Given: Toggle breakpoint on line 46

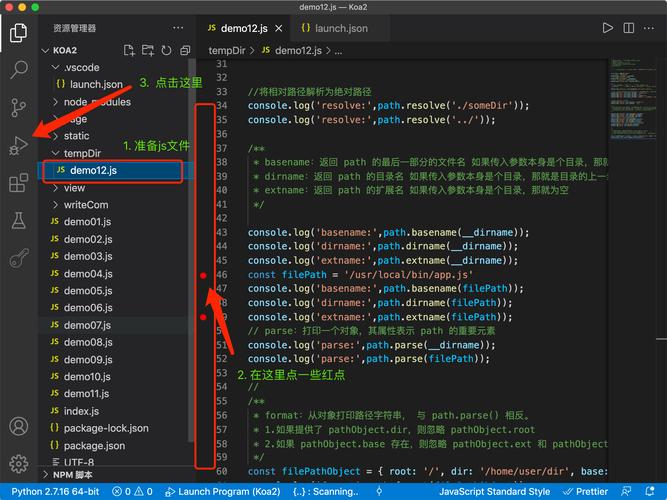Looking at the screenshot, I should tap(203, 275).
